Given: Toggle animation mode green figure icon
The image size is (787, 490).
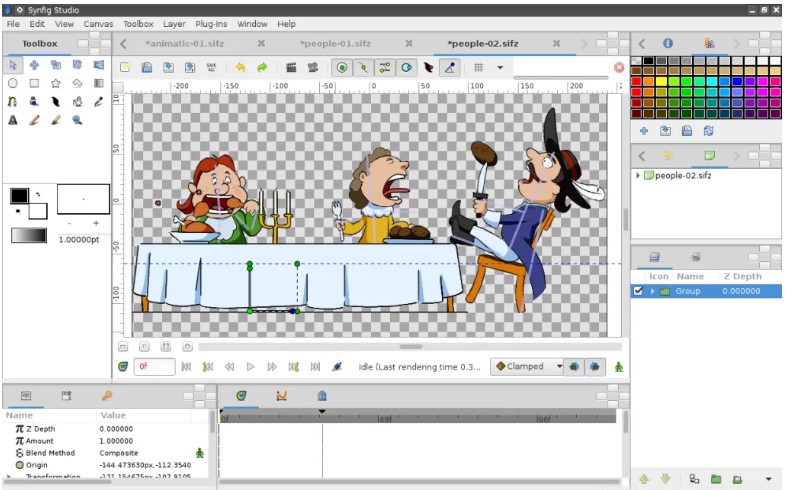Looking at the screenshot, I should [619, 367].
